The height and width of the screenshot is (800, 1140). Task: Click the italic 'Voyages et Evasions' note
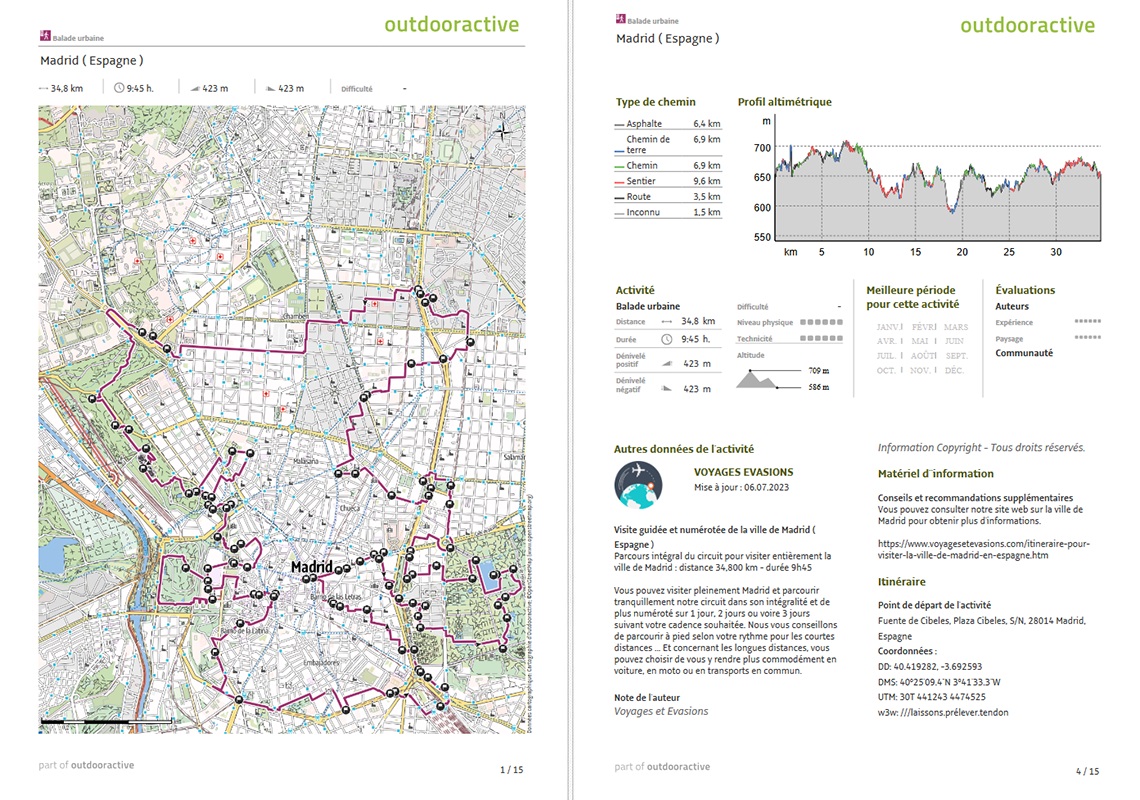[661, 712]
